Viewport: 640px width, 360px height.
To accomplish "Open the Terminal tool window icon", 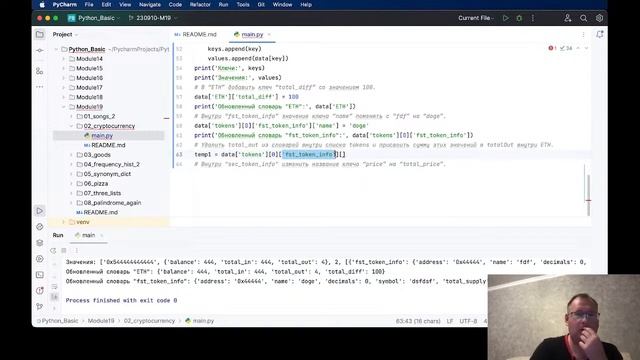I will click(x=40, y=275).
